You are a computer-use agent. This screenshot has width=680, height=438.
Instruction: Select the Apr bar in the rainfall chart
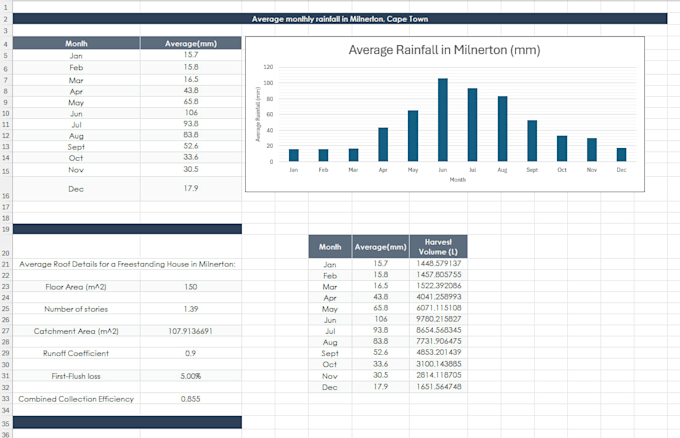tap(383, 144)
